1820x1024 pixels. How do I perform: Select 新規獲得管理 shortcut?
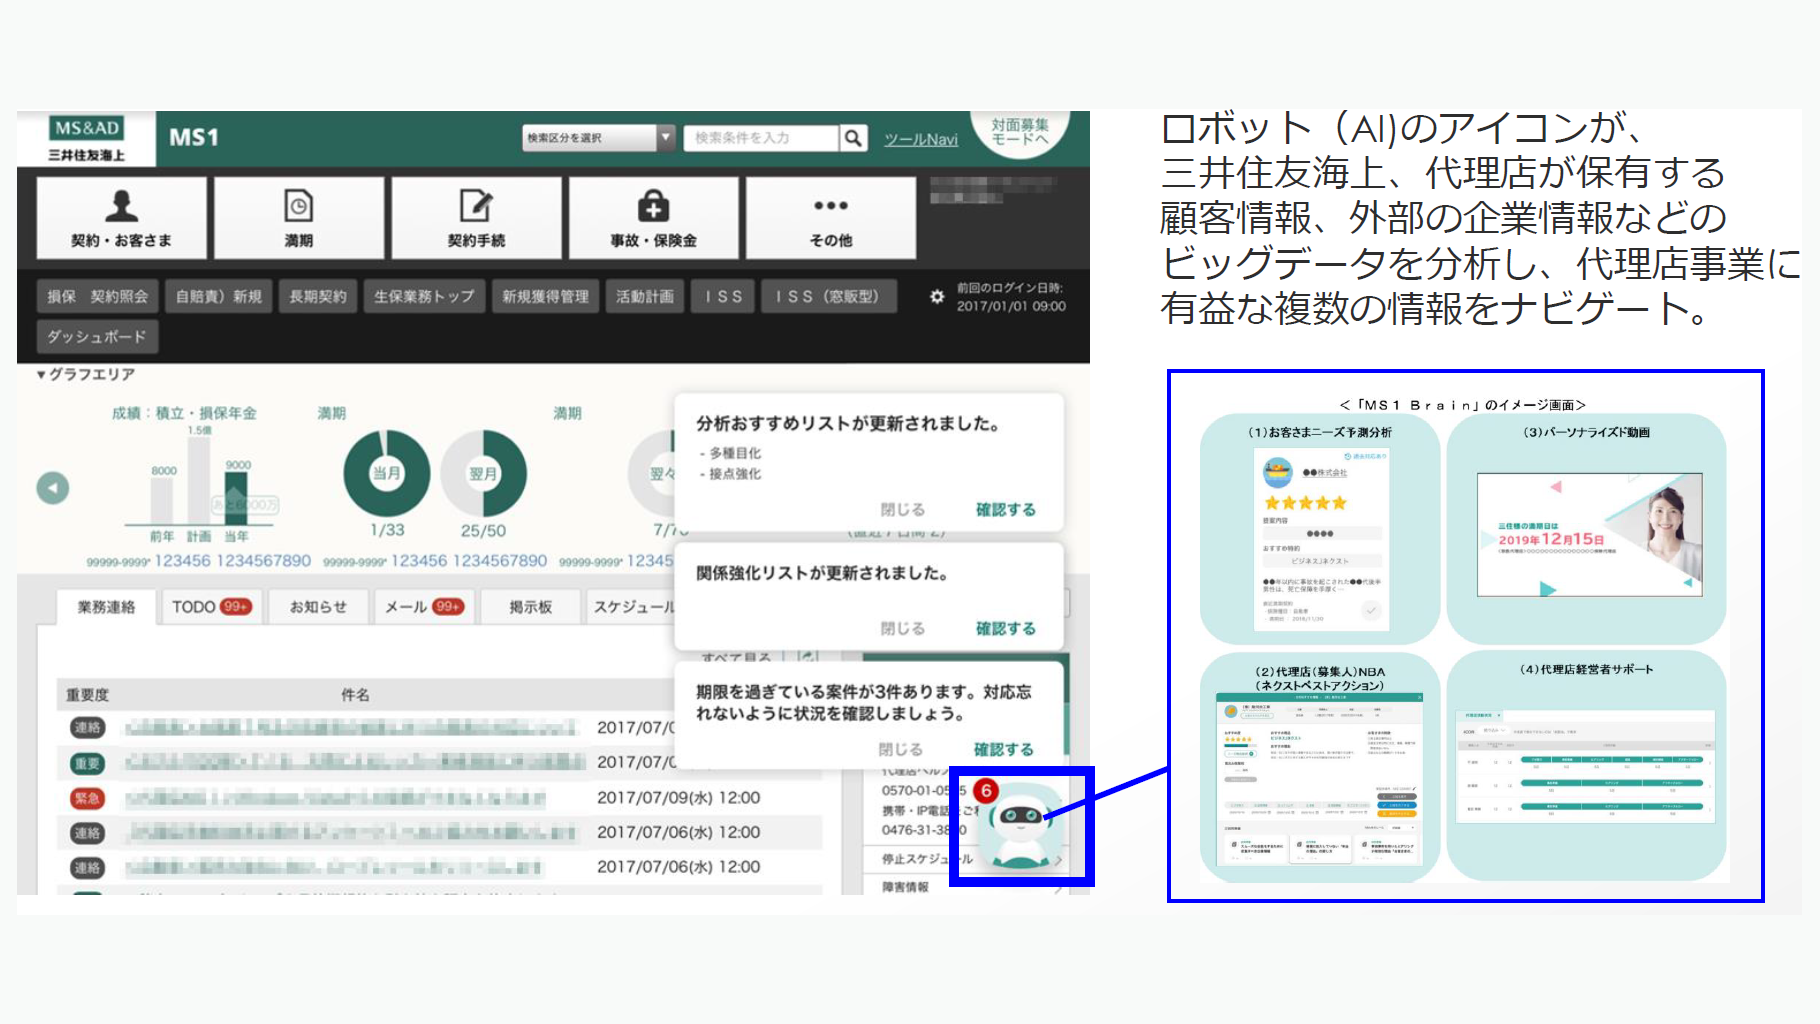coord(545,297)
